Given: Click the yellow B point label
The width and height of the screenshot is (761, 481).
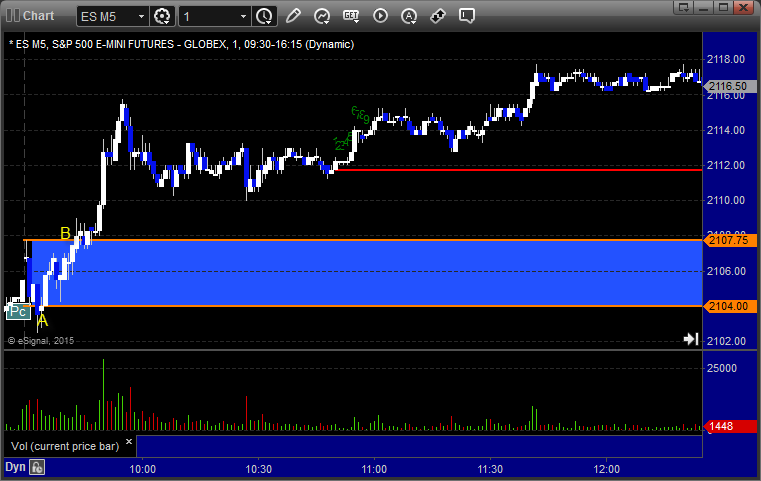Looking at the screenshot, I should (x=65, y=233).
